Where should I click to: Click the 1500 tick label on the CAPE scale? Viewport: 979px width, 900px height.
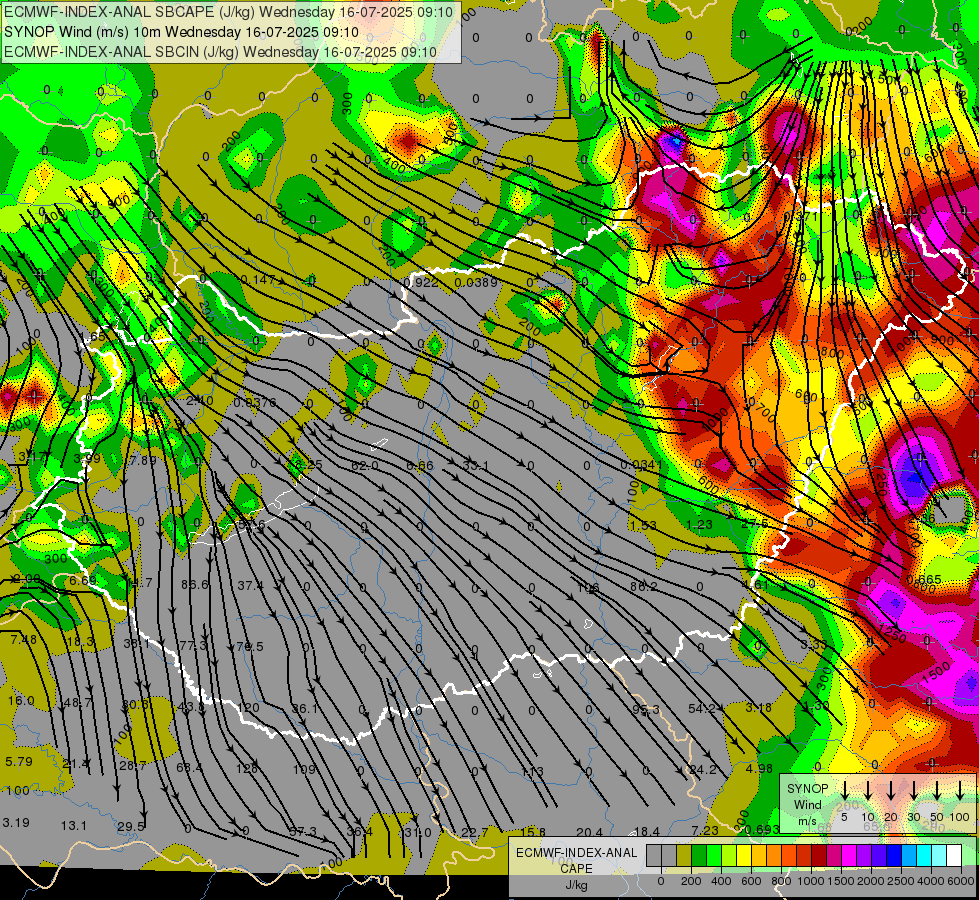(x=840, y=881)
